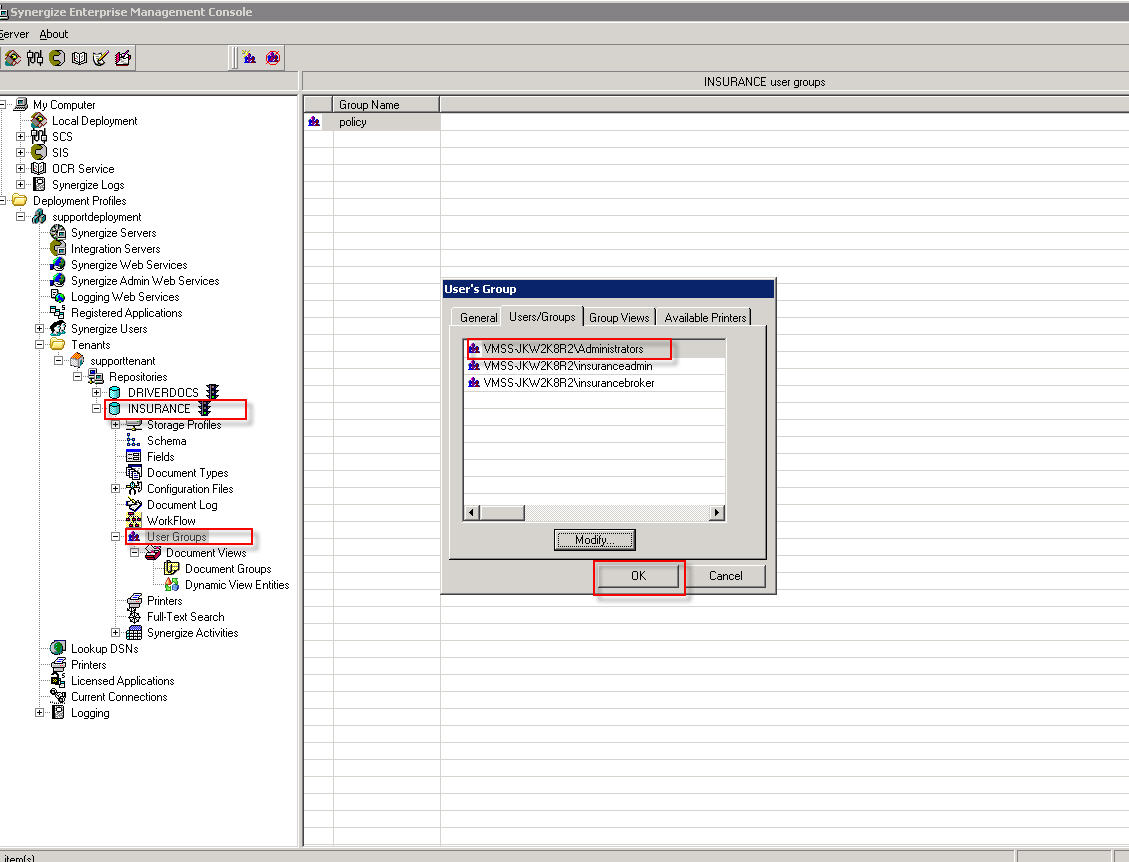Viewport: 1129px width, 862px height.
Task: Open the Available Printers tab
Action: tap(705, 318)
